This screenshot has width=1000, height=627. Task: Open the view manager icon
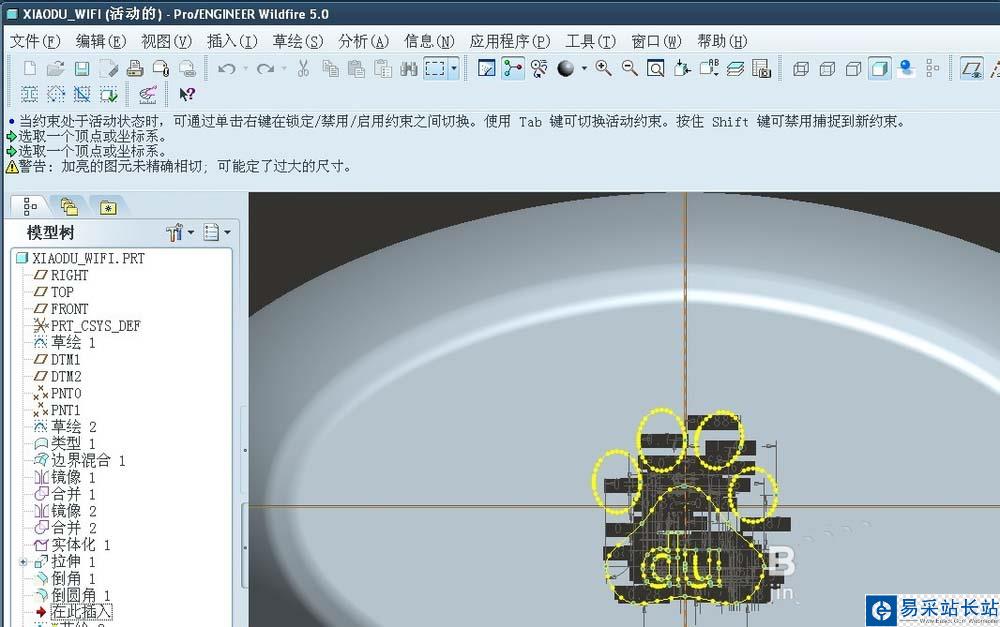click(761, 68)
